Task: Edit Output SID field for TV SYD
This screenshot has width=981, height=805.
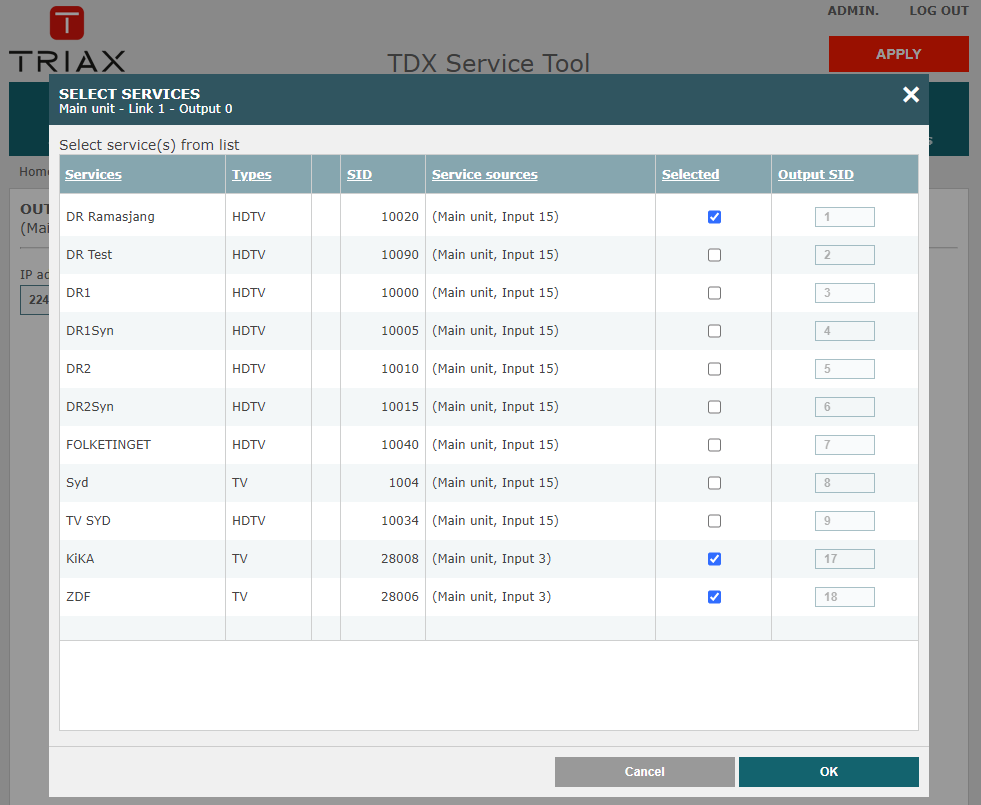Action: (x=845, y=521)
